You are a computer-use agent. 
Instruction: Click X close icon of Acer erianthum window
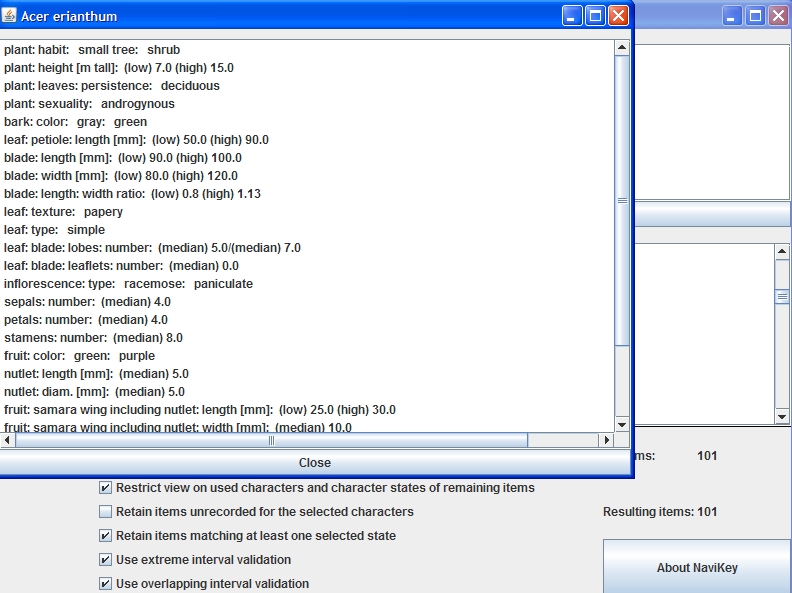pos(618,16)
